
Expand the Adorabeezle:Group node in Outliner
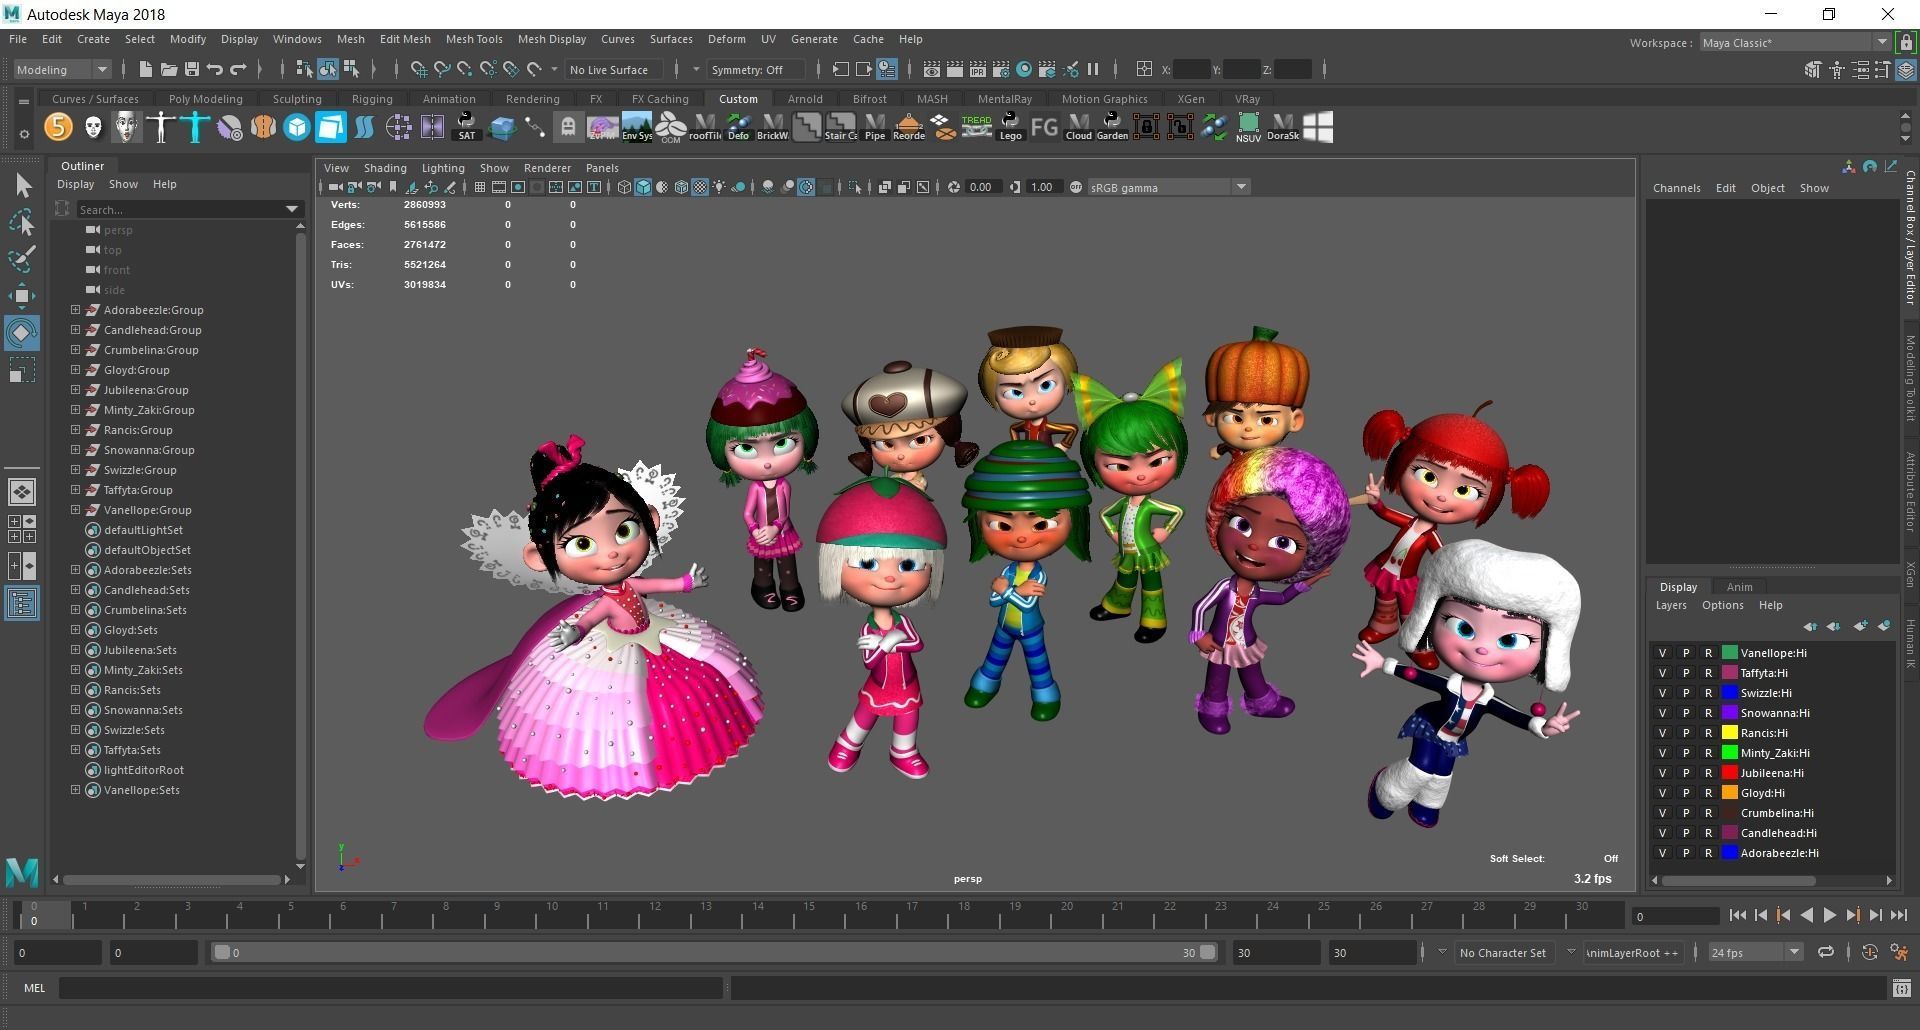tap(75, 310)
